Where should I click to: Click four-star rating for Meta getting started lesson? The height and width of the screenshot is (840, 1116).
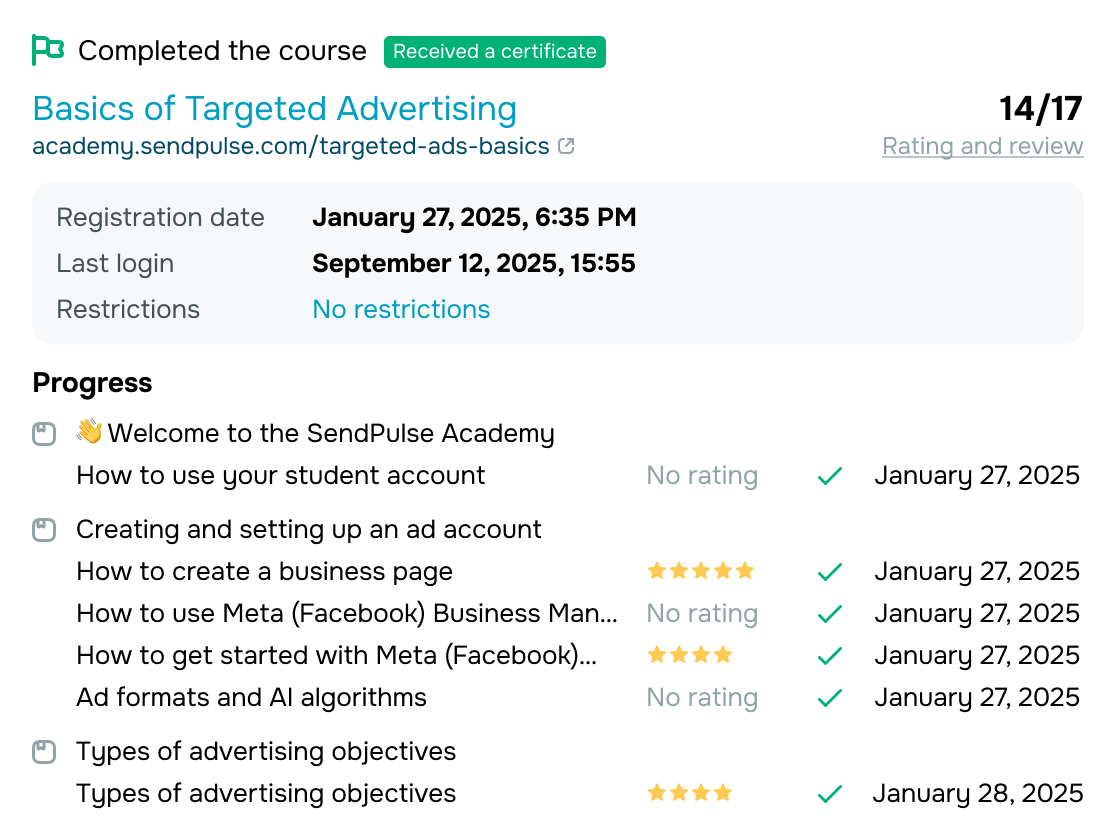pyautogui.click(x=690, y=656)
